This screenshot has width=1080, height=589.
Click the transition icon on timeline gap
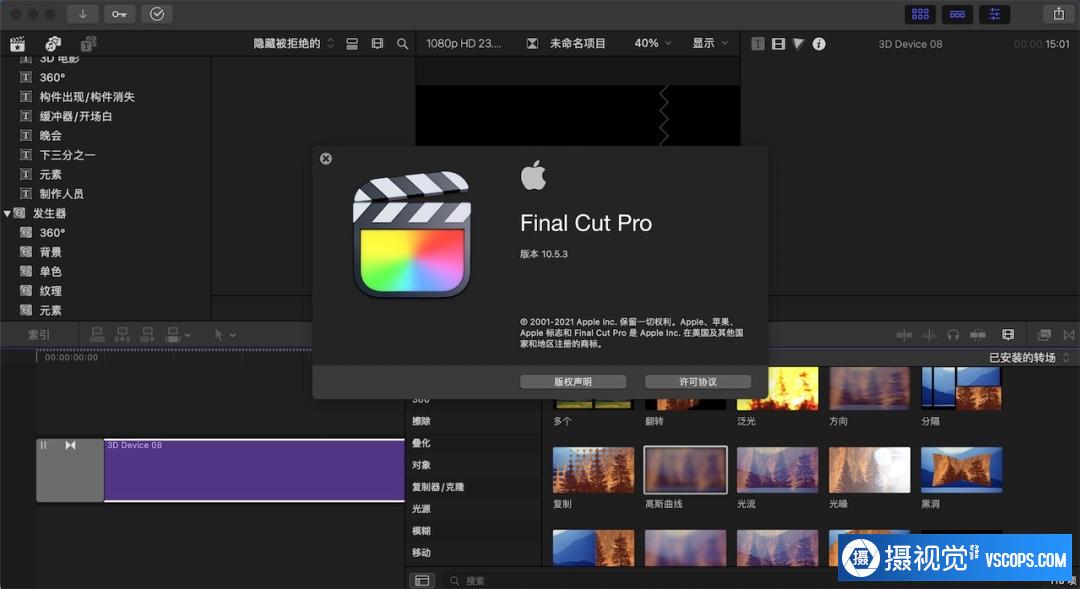tap(70, 445)
